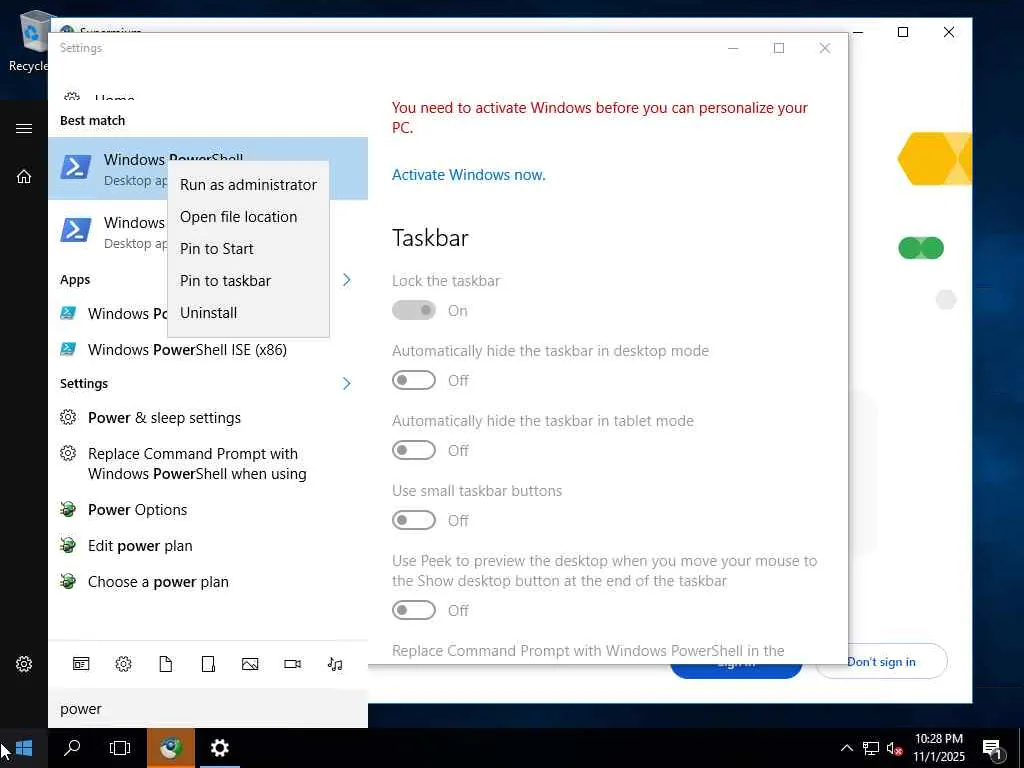
Task: Choose Open file location
Action: pyautogui.click(x=248, y=217)
